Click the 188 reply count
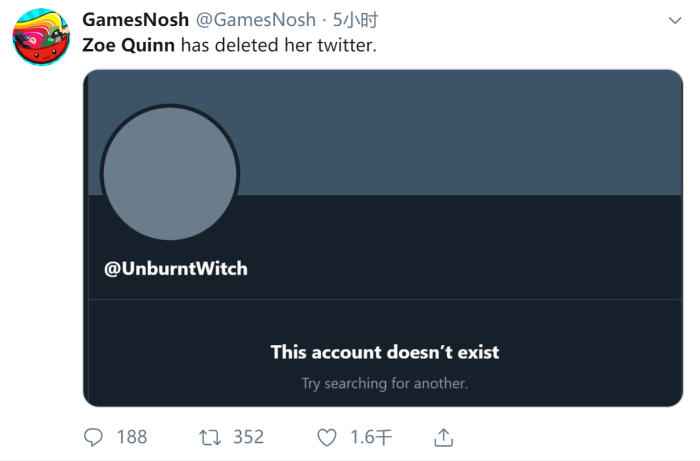700x461 pixels. point(131,437)
